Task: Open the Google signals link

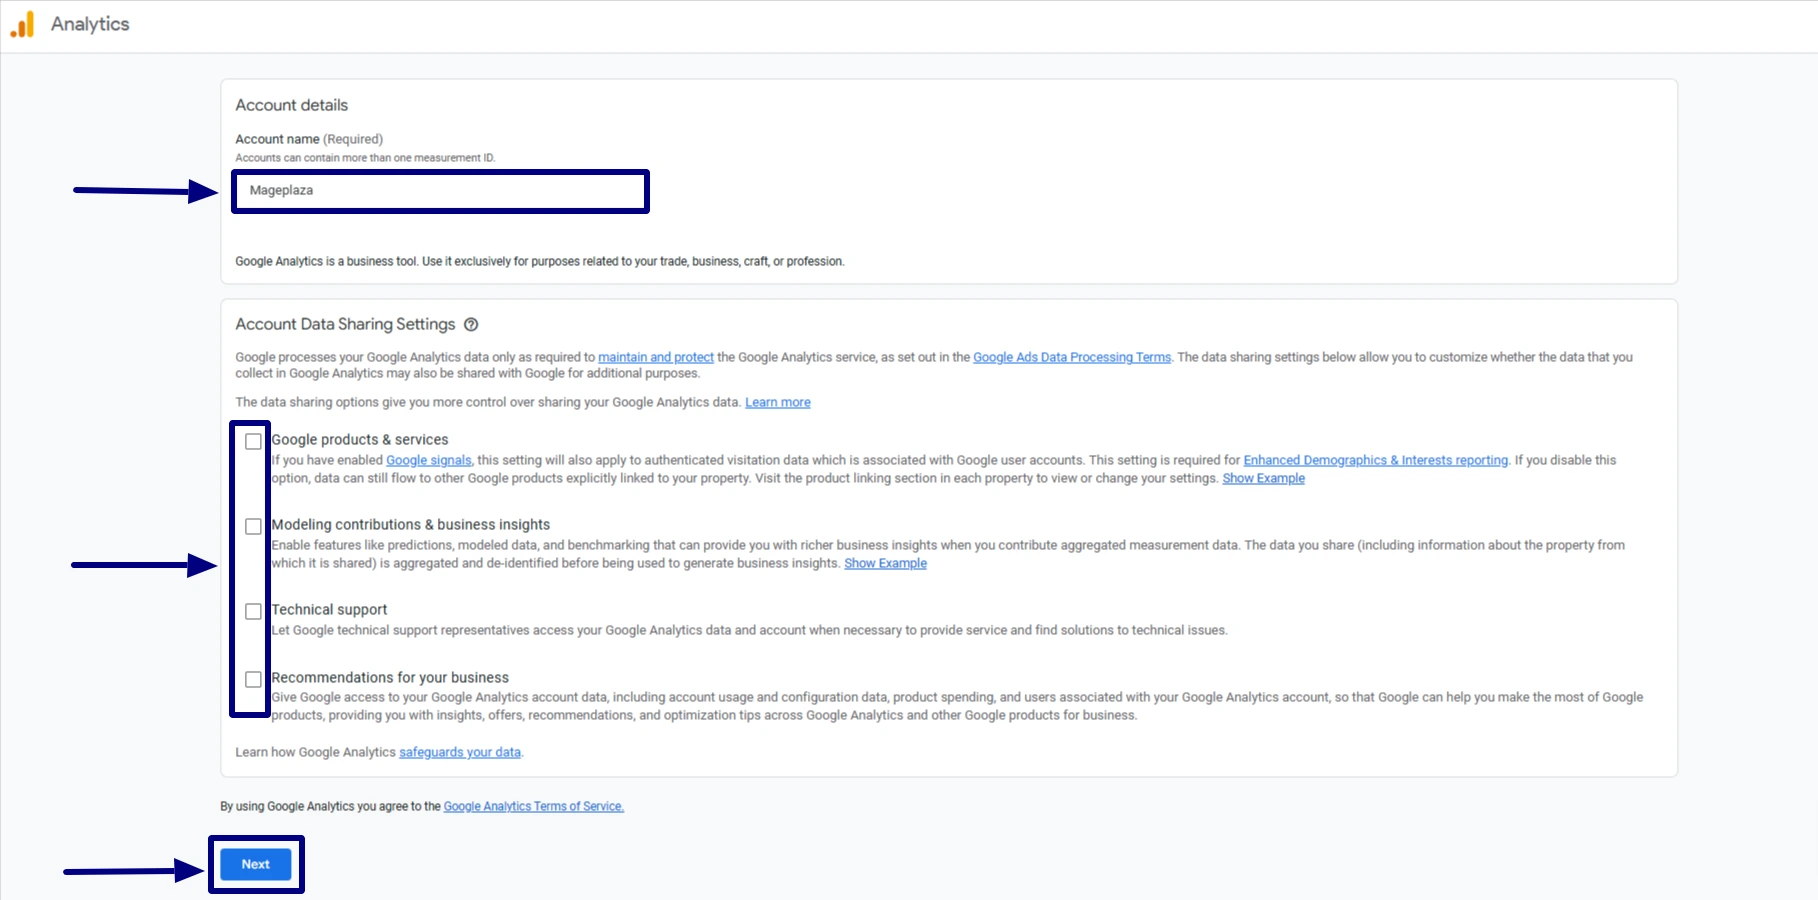Action: pos(429,460)
